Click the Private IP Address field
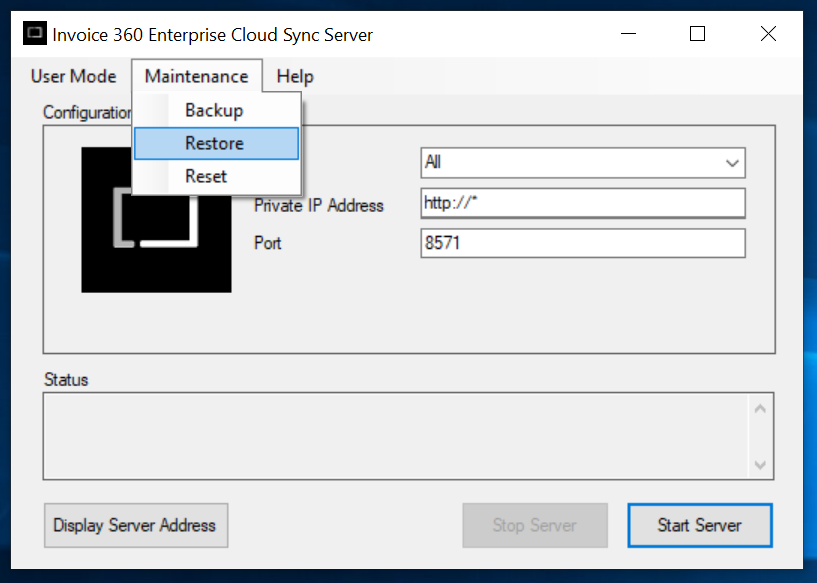Image resolution: width=817 pixels, height=583 pixels. click(583, 203)
